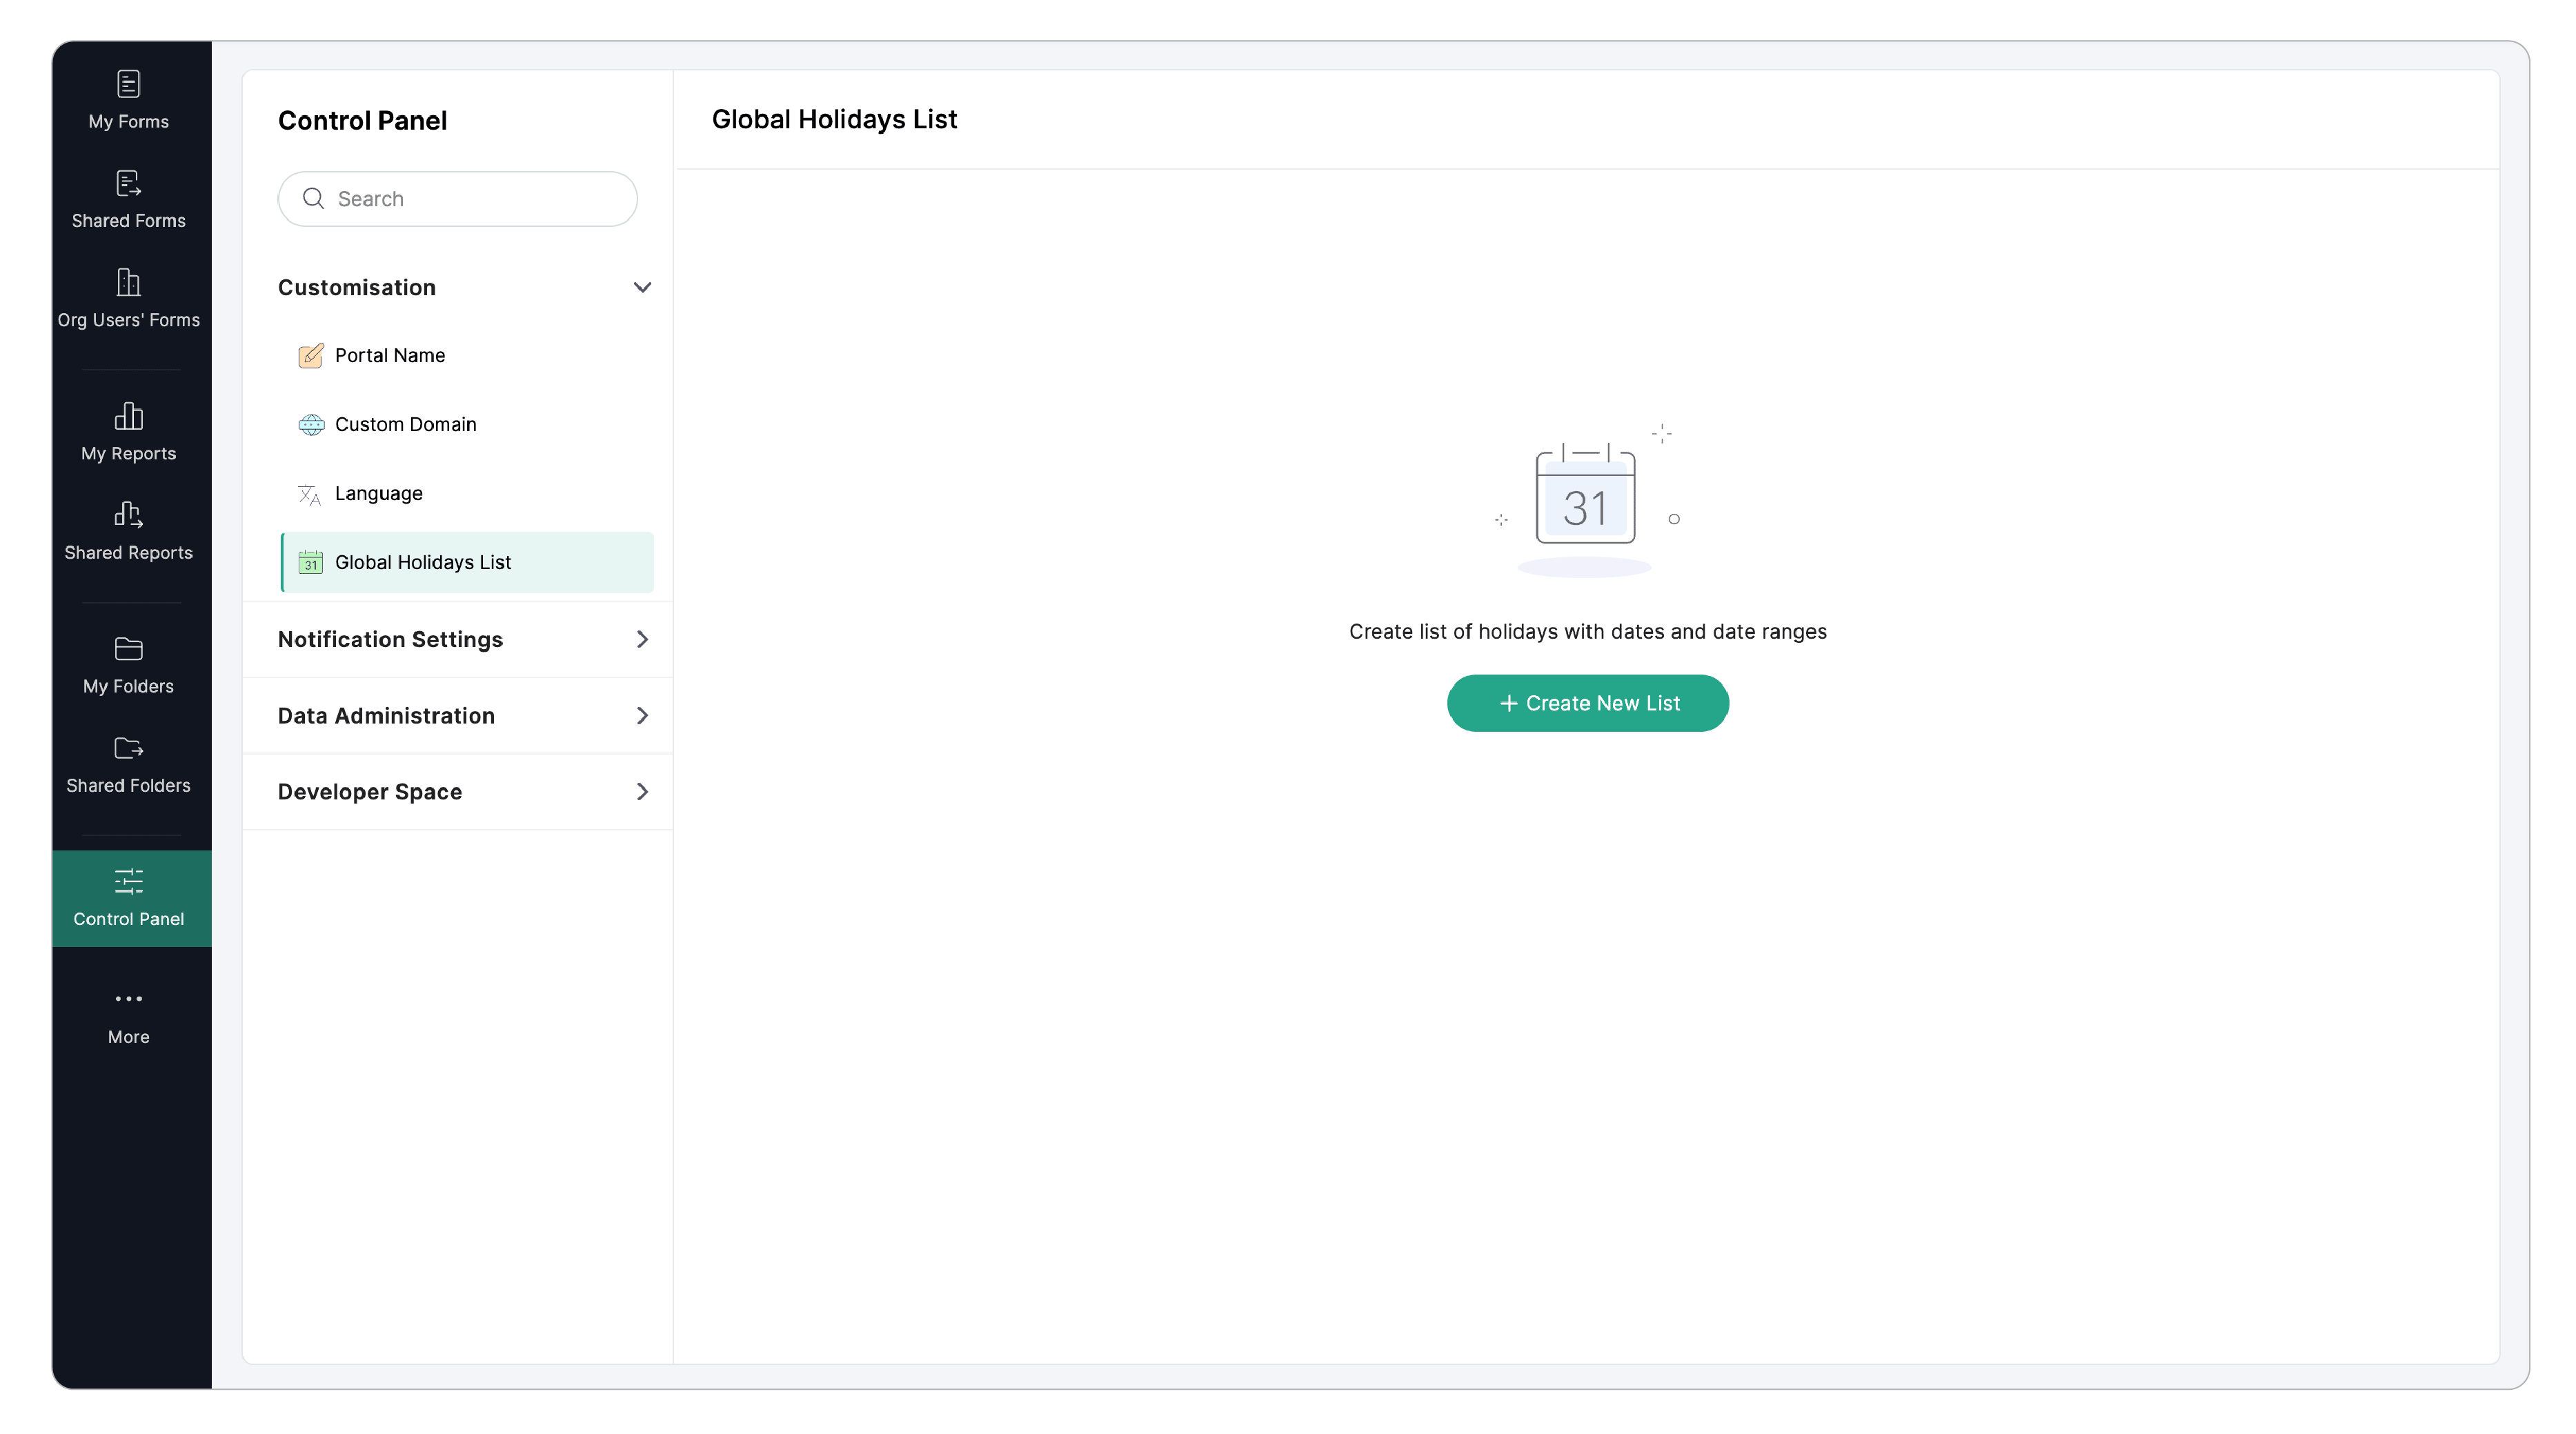Open My Forms in sidebar
Screen dimensions: 2576x1434
click(x=128, y=99)
